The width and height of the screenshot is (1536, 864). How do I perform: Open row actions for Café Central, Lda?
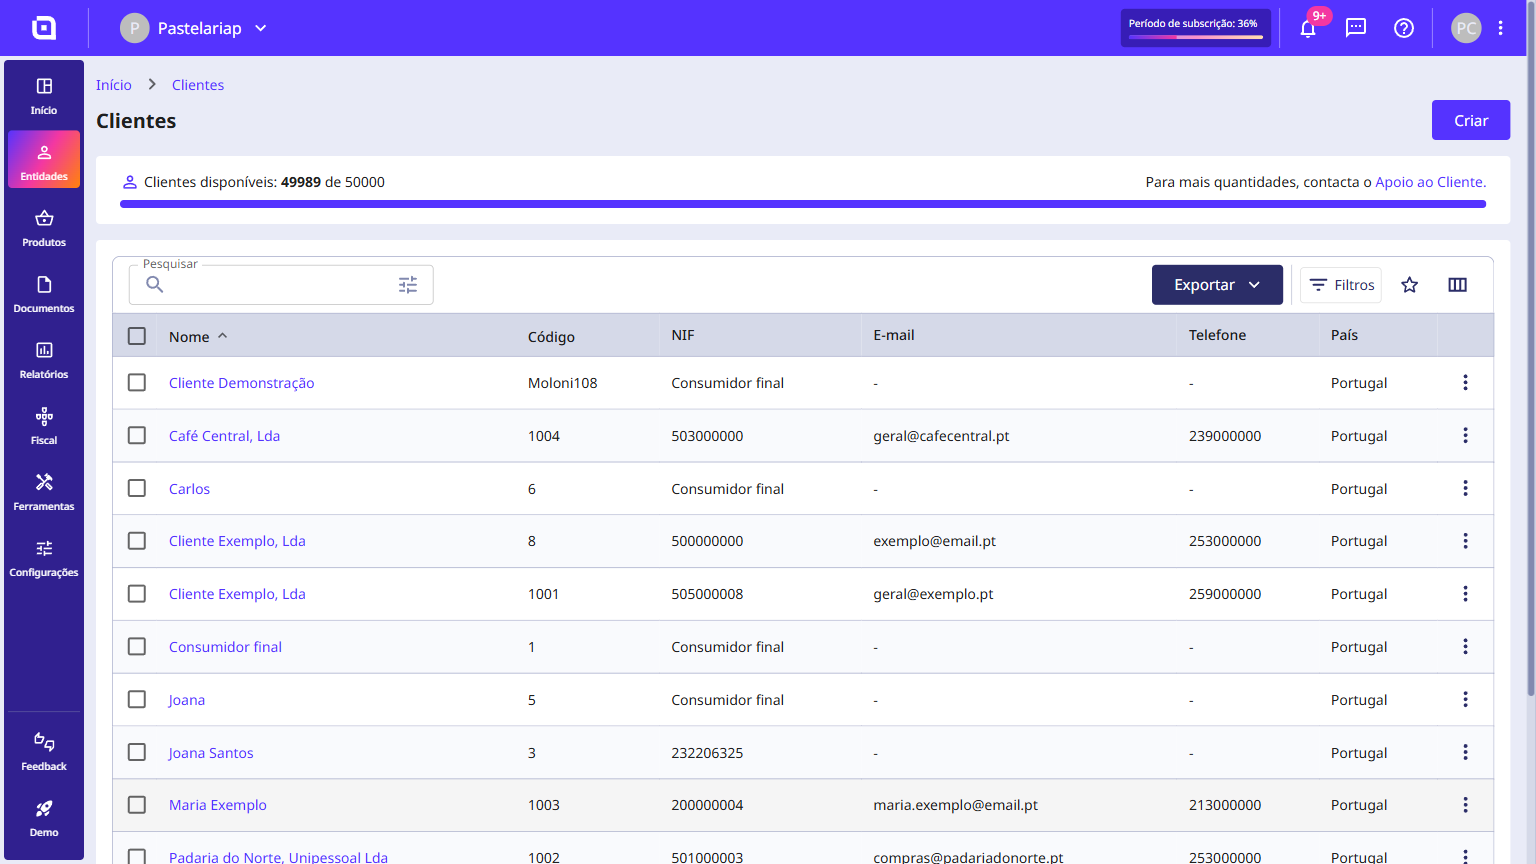[1466, 436]
